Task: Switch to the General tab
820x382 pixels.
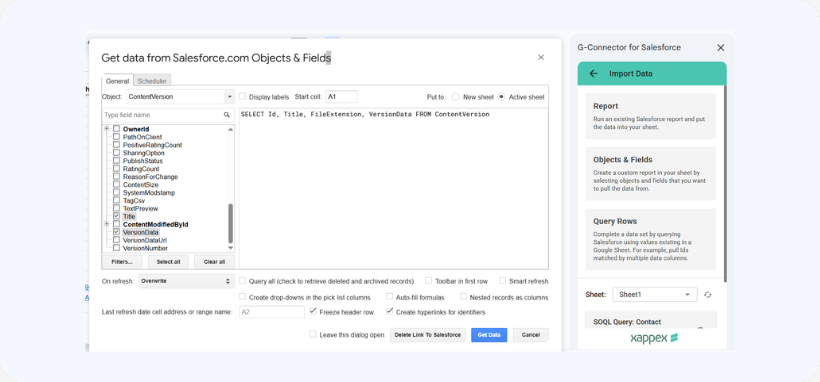Action: [117, 81]
